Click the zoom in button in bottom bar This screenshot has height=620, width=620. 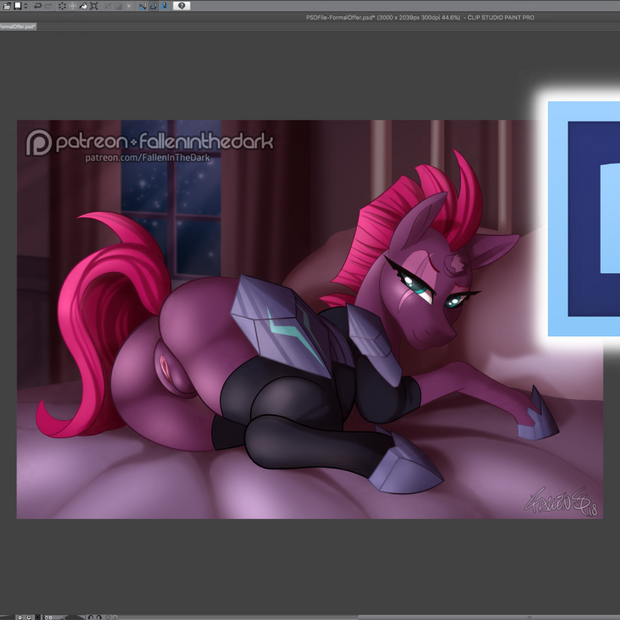tap(29, 617)
